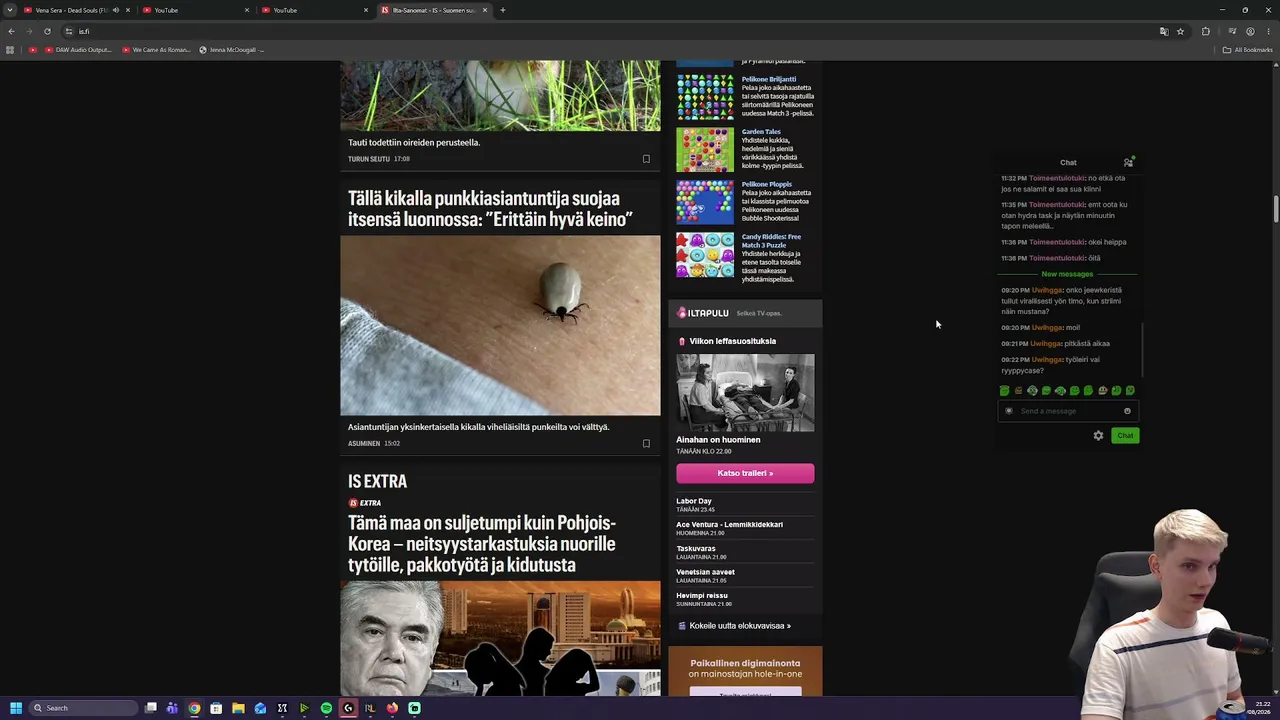The height and width of the screenshot is (720, 1280).
Task: Bookmark this page with star icon
Action: (x=1180, y=31)
